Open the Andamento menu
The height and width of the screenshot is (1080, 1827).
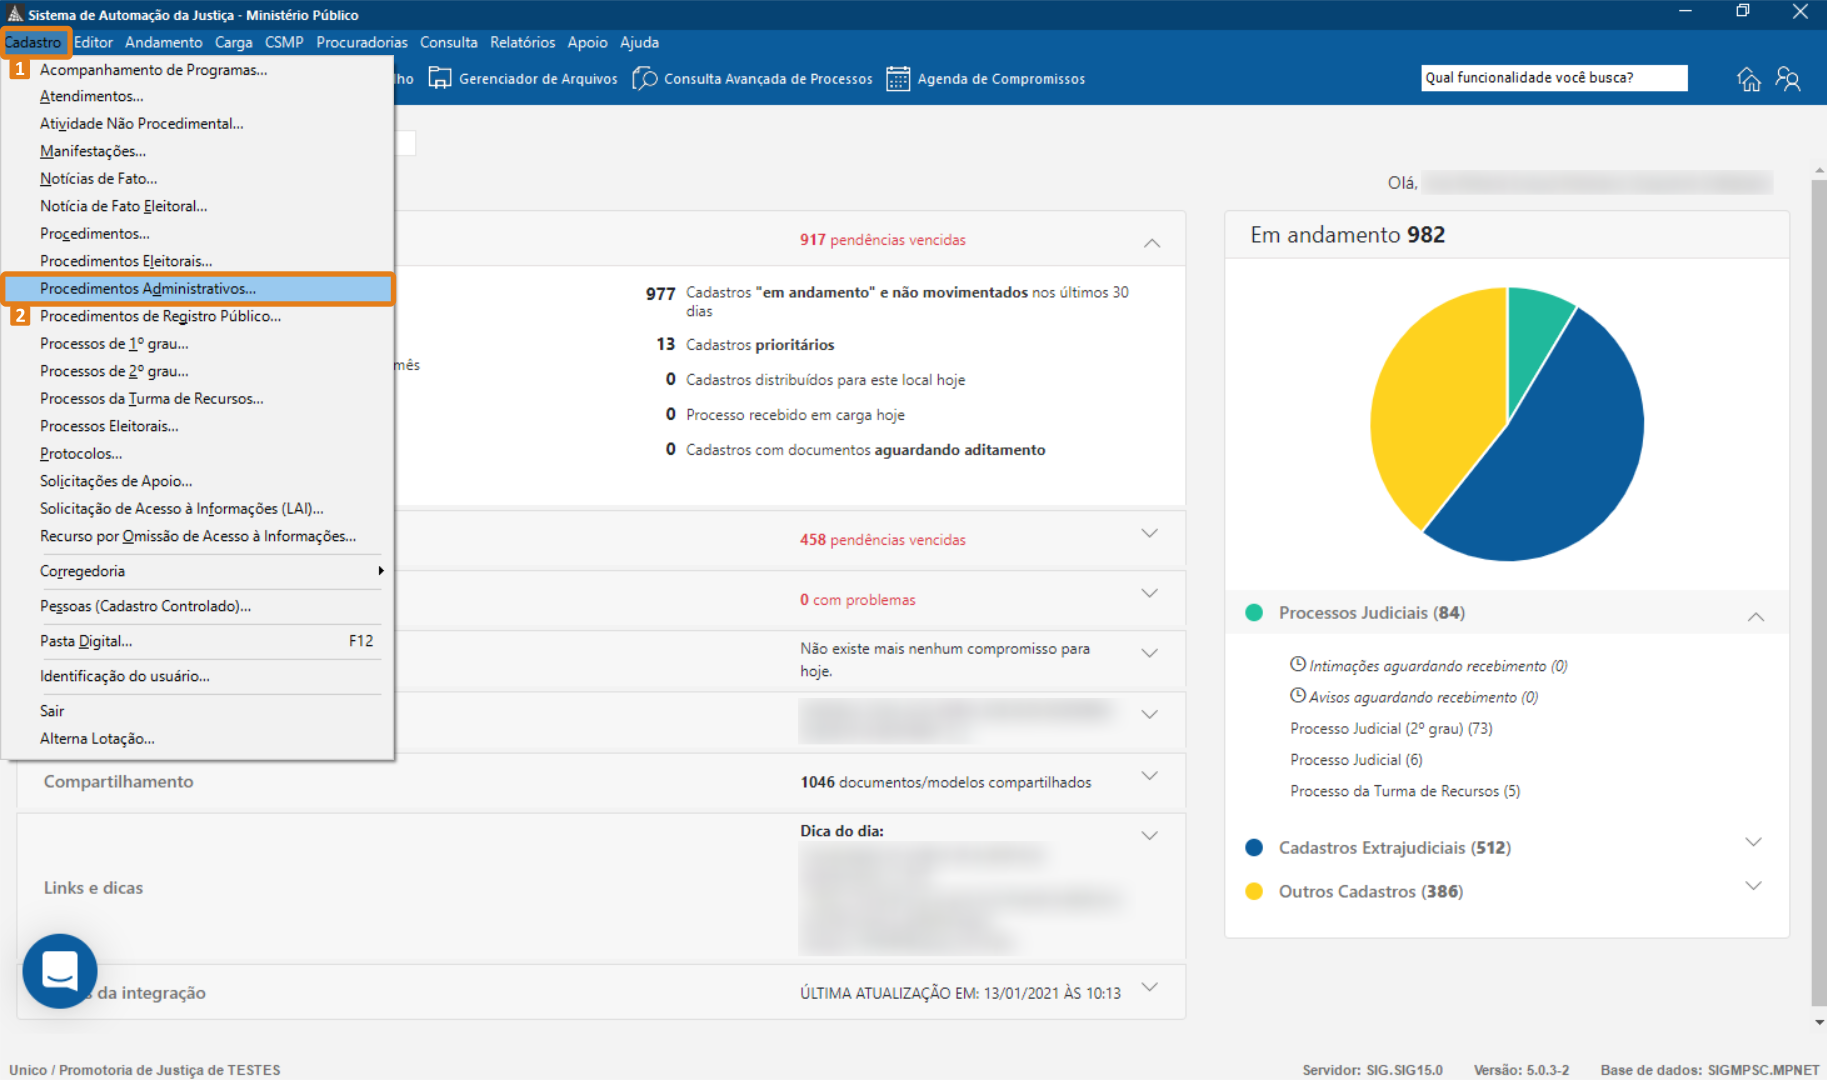pyautogui.click(x=163, y=42)
